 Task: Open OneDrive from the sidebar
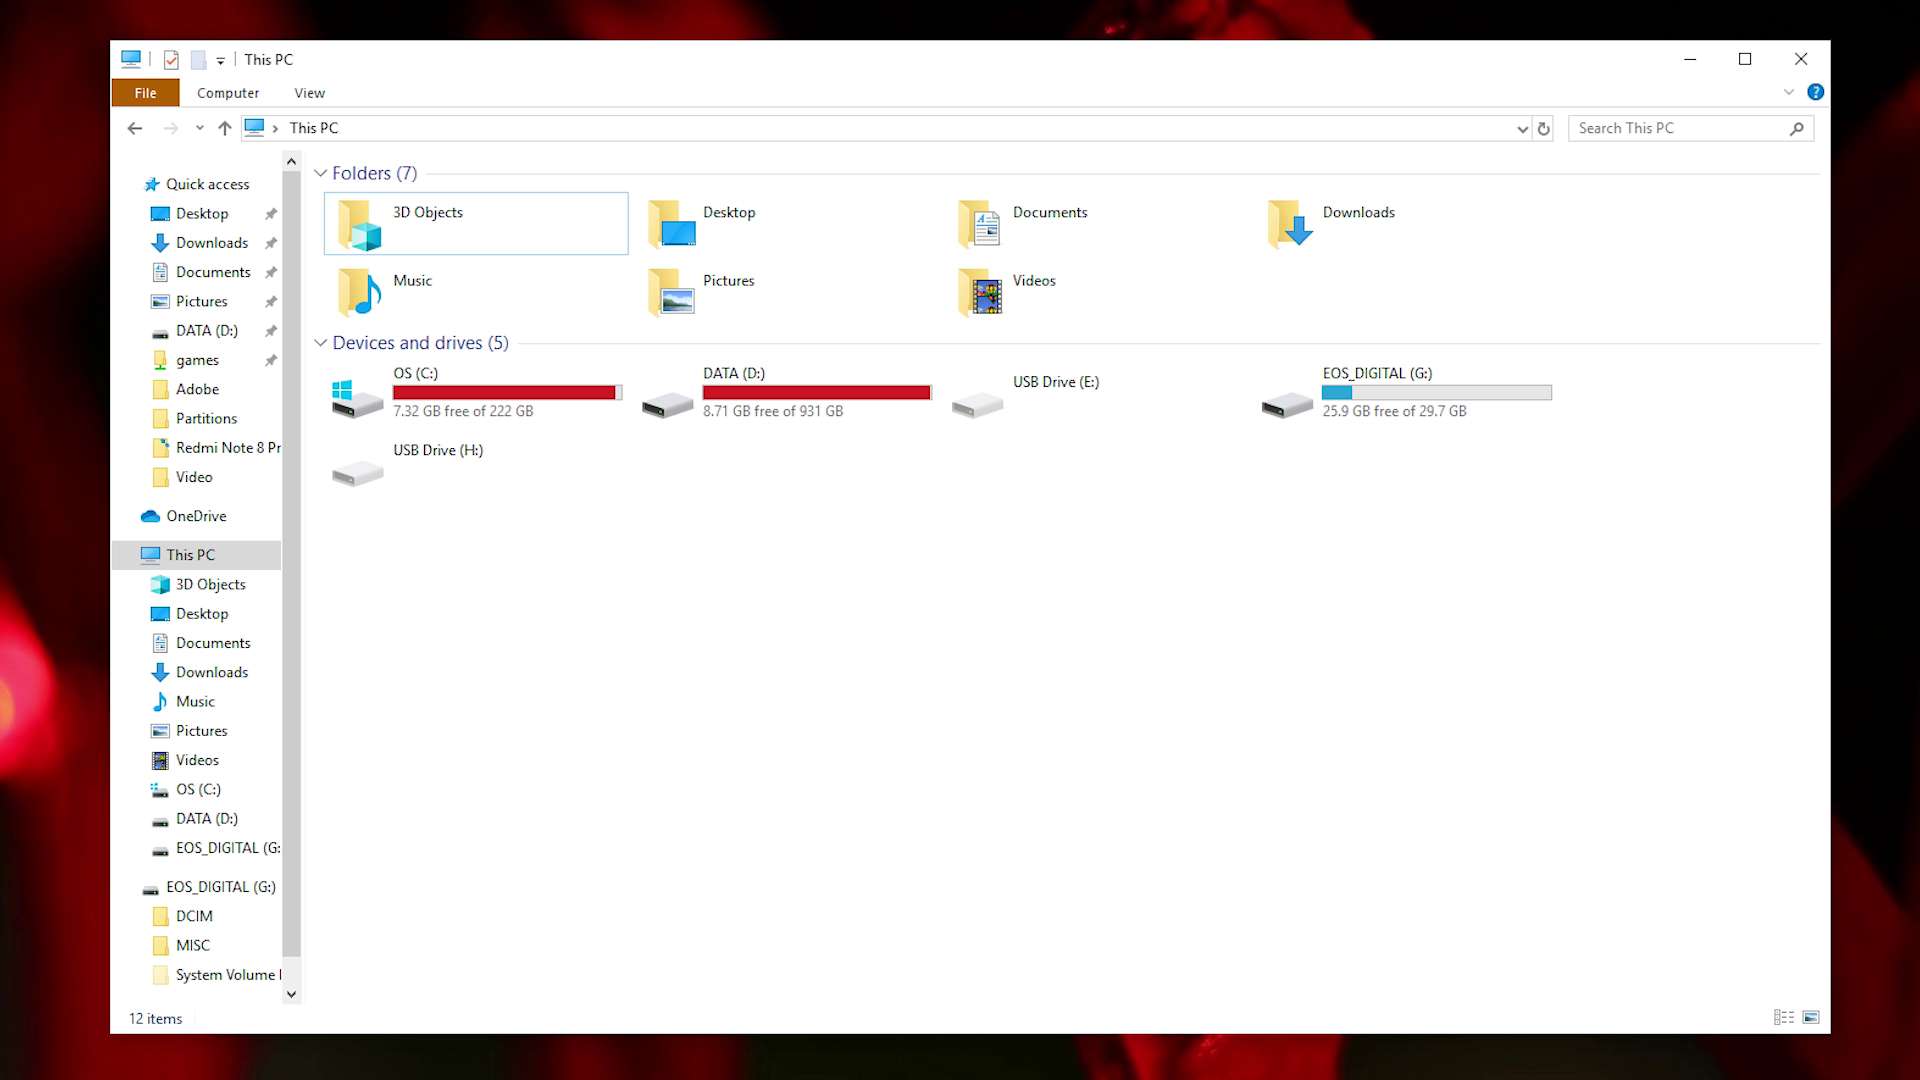(196, 516)
